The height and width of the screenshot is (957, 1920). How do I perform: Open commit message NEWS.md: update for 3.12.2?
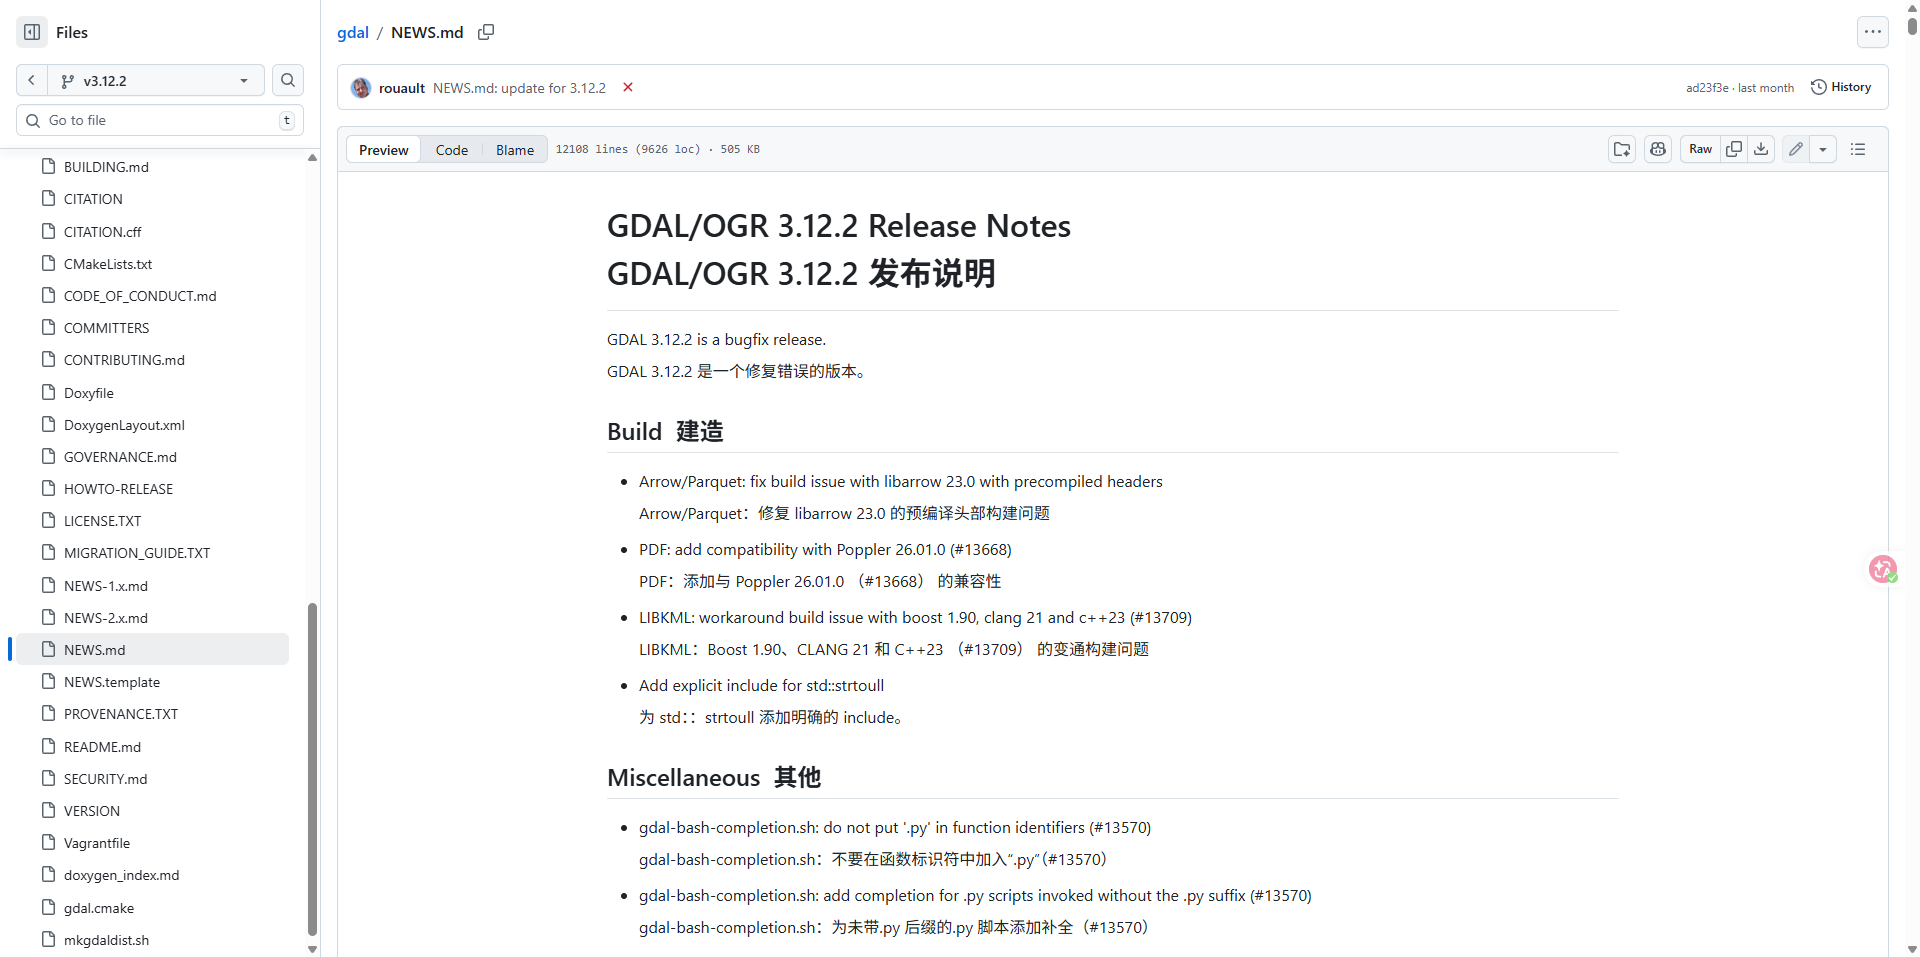[519, 88]
